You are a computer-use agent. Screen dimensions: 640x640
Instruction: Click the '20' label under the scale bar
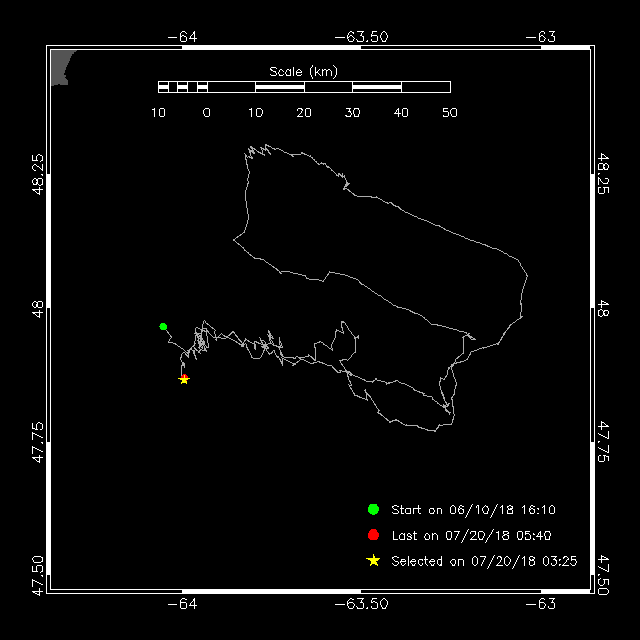(304, 113)
